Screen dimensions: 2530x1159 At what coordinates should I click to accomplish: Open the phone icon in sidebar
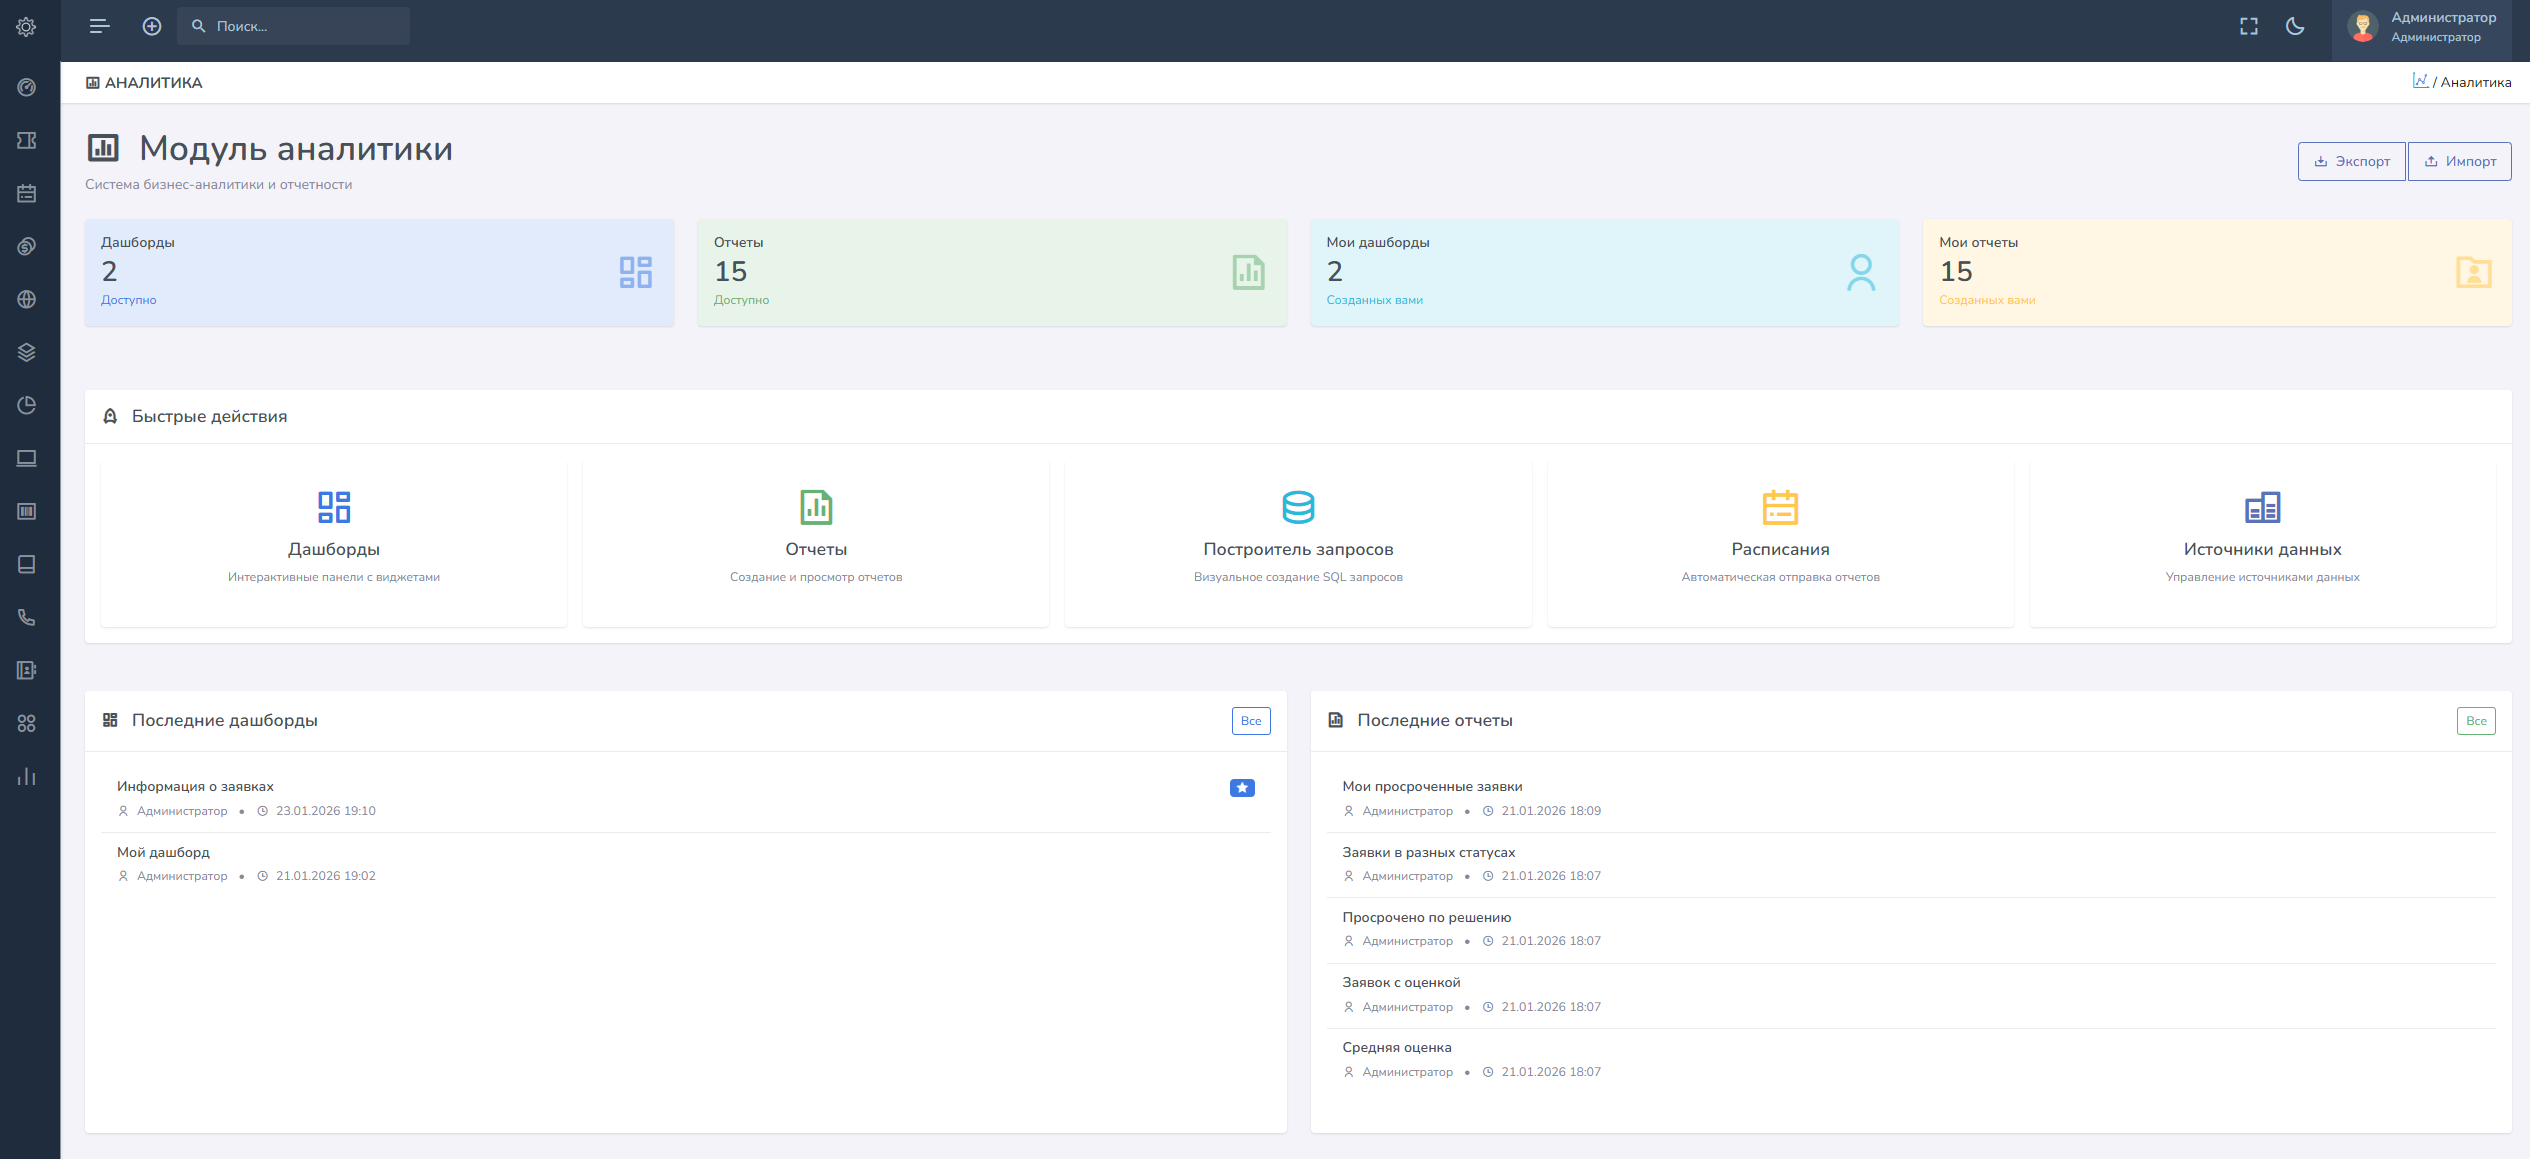tap(27, 618)
